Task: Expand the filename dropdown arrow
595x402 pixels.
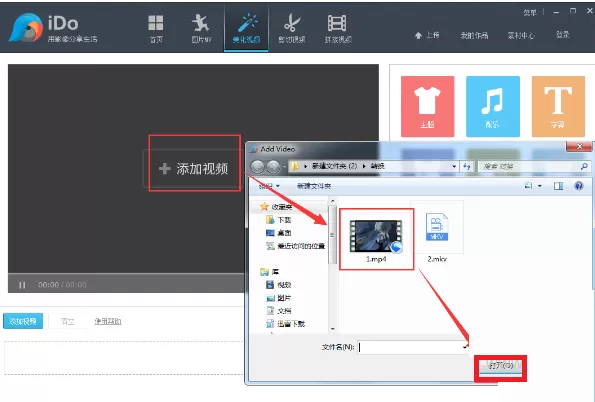Action: click(465, 347)
